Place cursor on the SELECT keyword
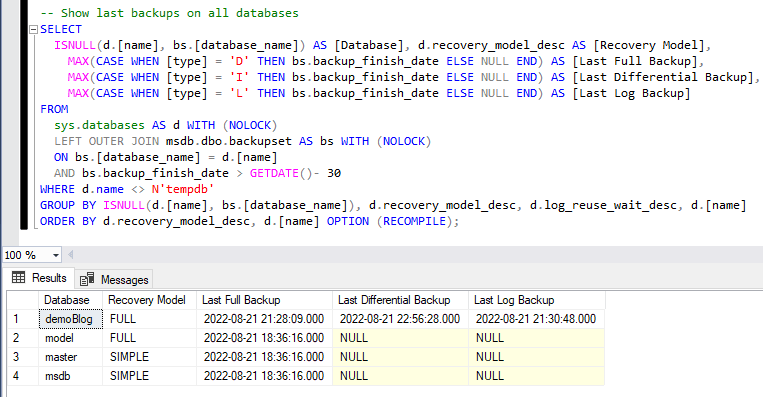 (61, 29)
